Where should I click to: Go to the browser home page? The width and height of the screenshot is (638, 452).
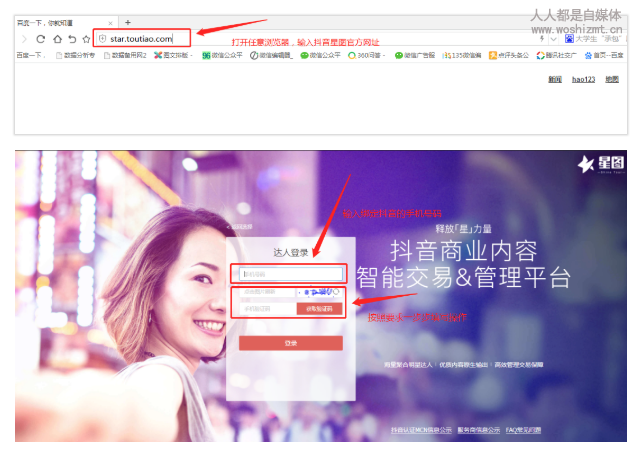(57, 39)
